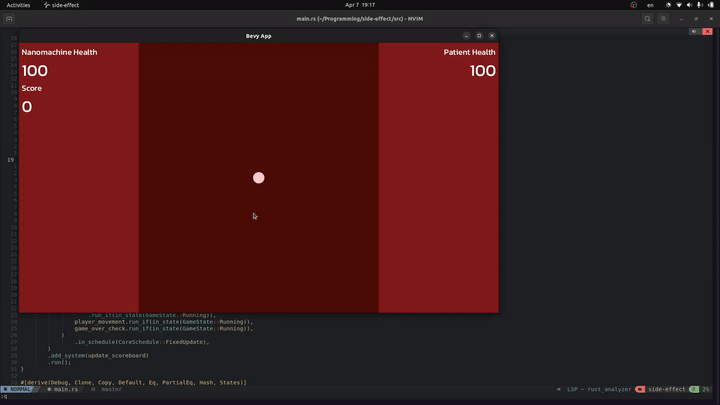The width and height of the screenshot is (720, 405).
Task: Maximize the Bevy App window
Action: pos(479,36)
